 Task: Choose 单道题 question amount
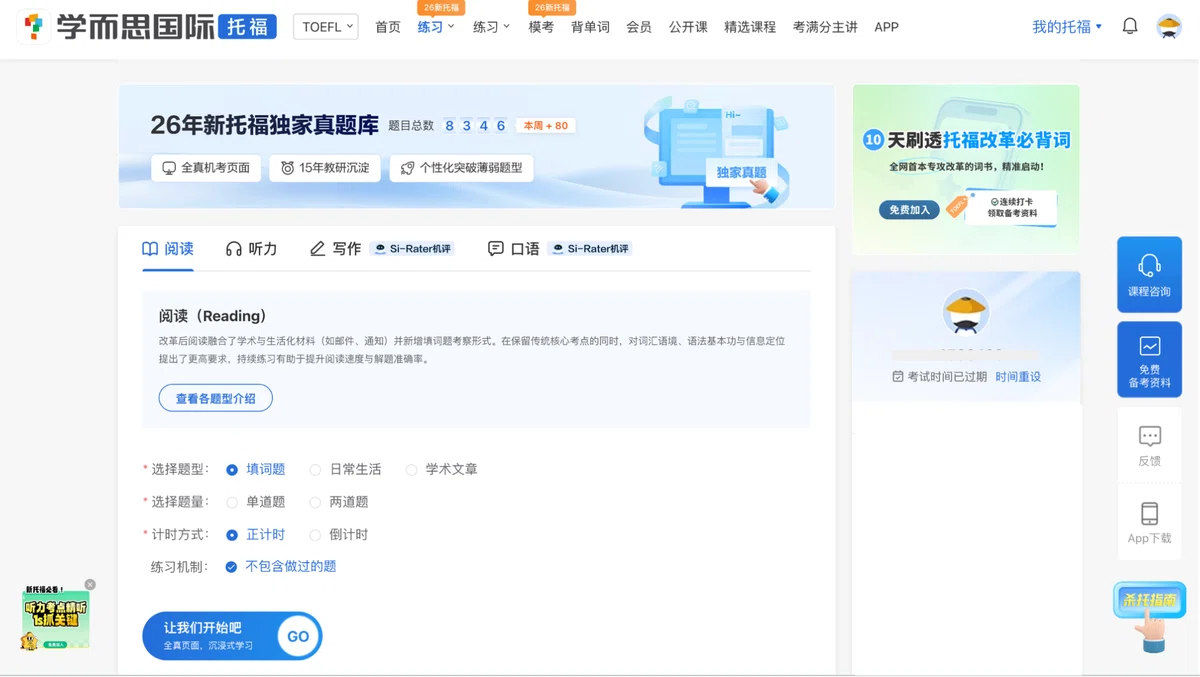tap(256, 502)
